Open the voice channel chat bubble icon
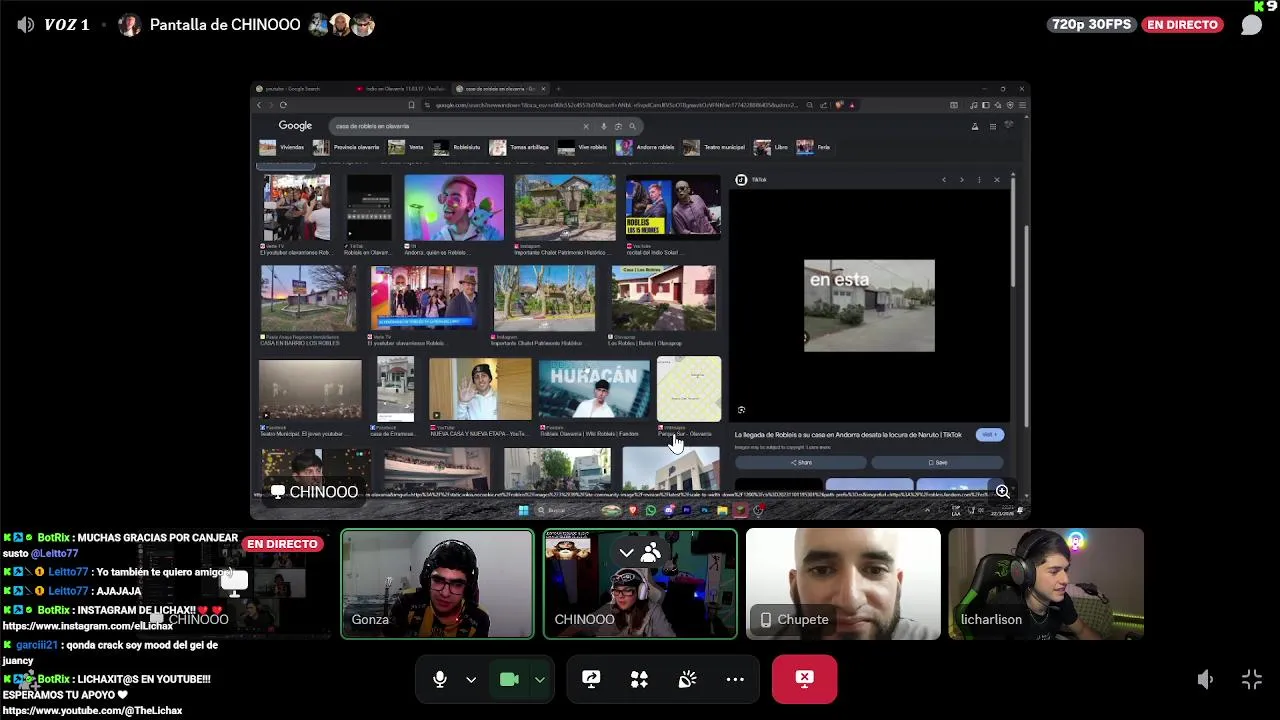 click(1251, 25)
